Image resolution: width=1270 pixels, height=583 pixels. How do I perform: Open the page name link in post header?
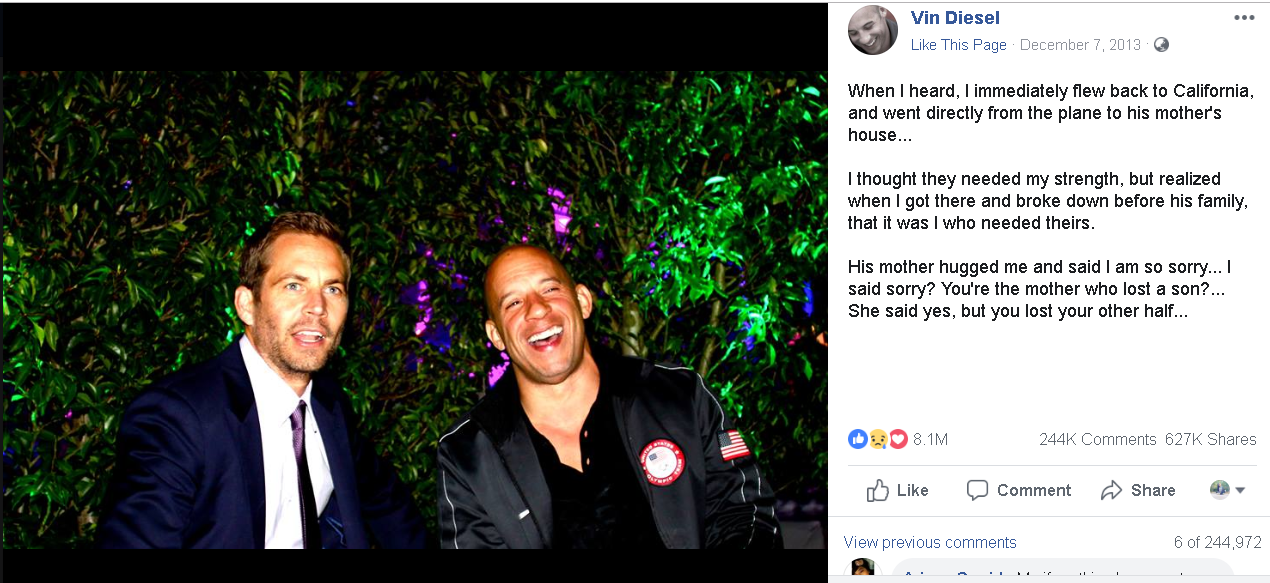[955, 18]
